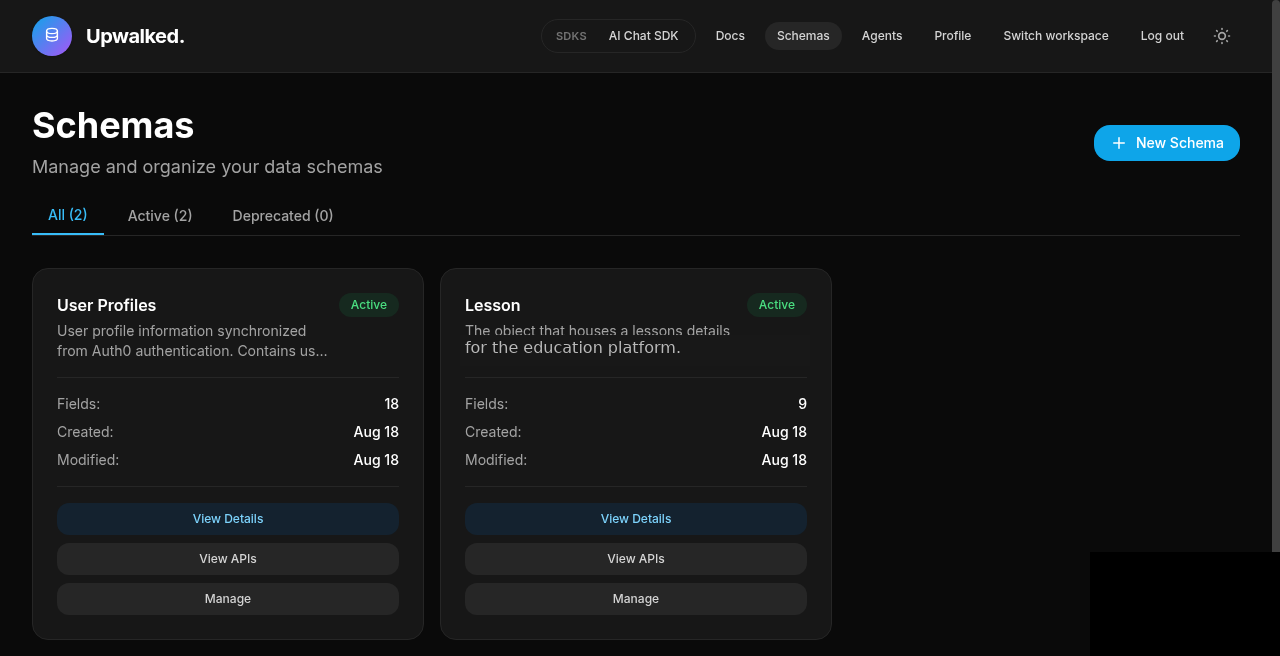Image resolution: width=1280 pixels, height=656 pixels.
Task: View APIs for User Profiles schema
Action: pyautogui.click(x=228, y=559)
